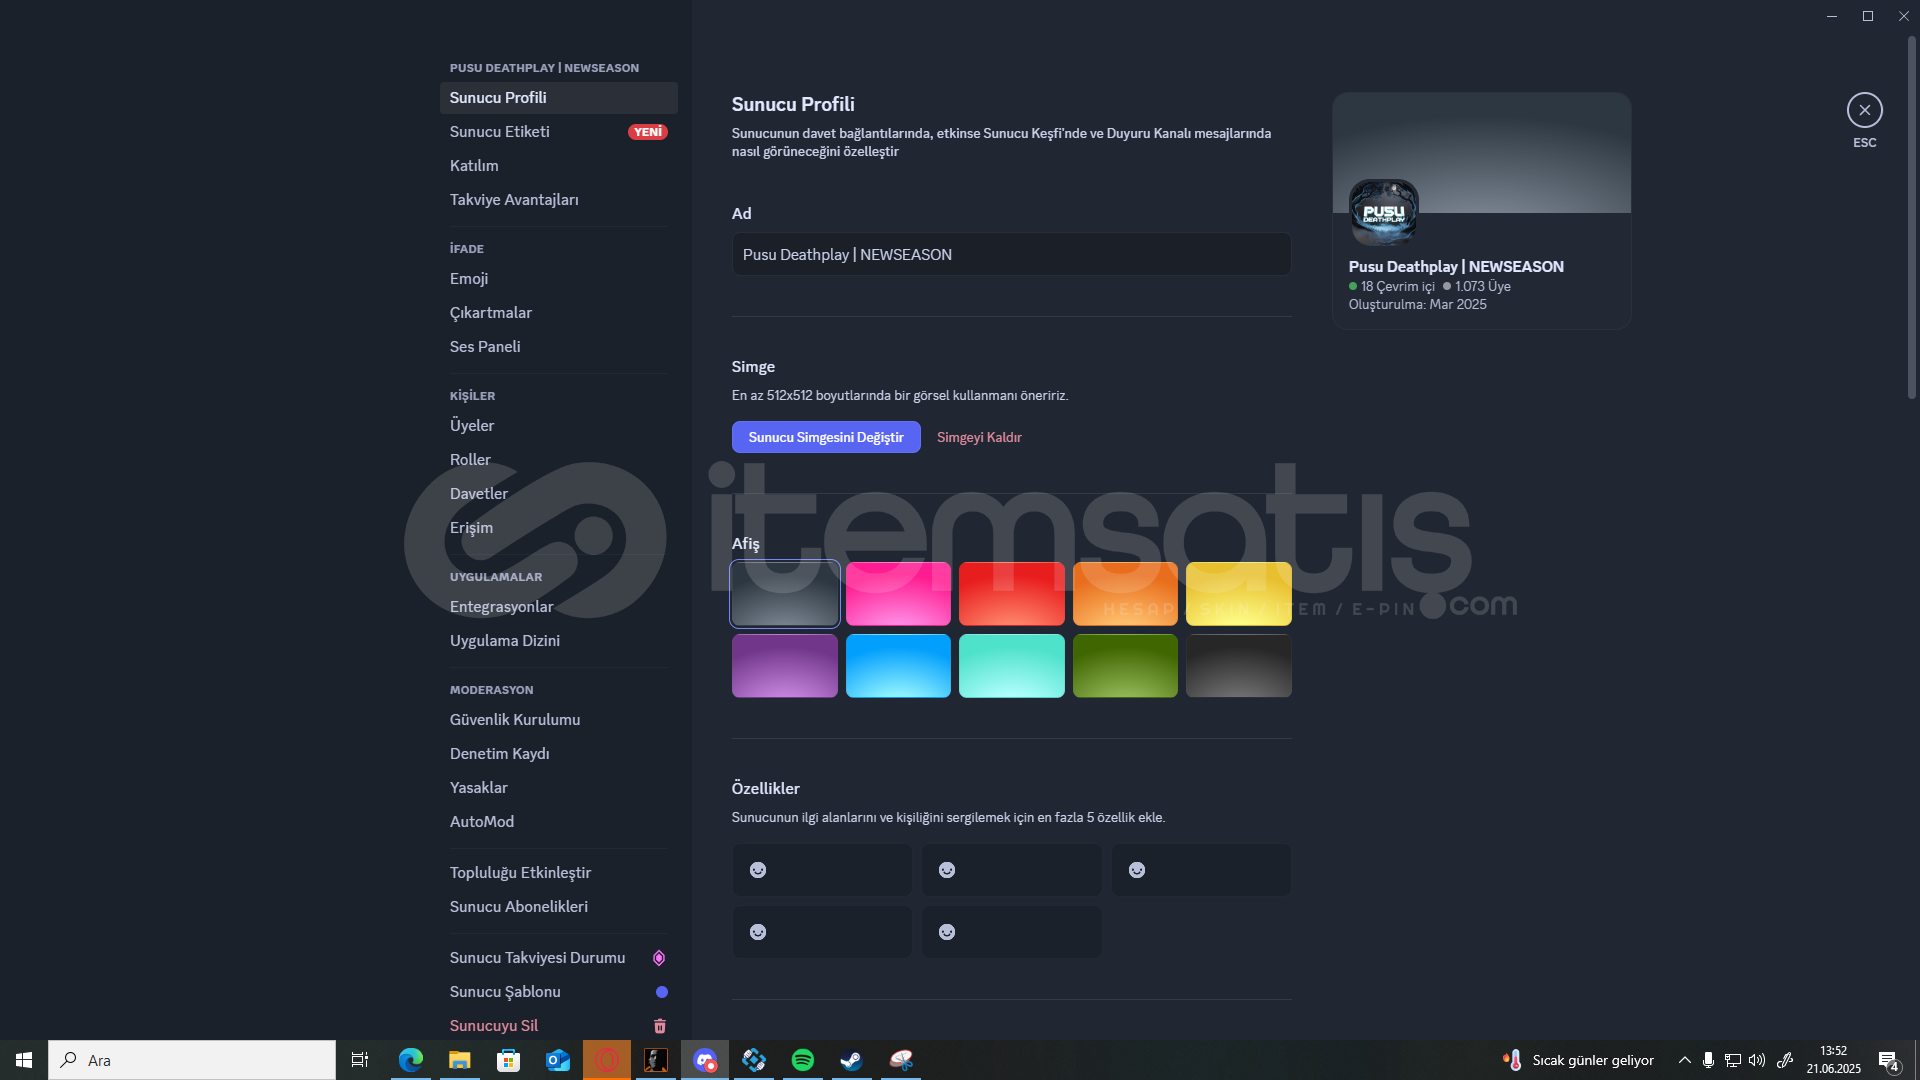Select the red banner color
Image resolution: width=1920 pixels, height=1080 pixels.
point(1012,594)
